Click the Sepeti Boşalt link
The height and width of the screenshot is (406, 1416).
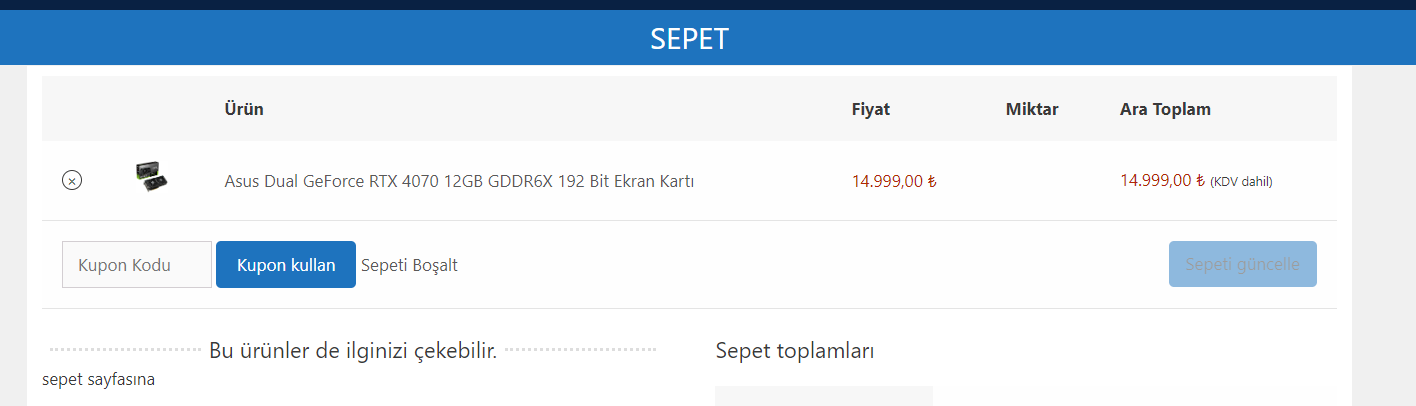pos(409,265)
